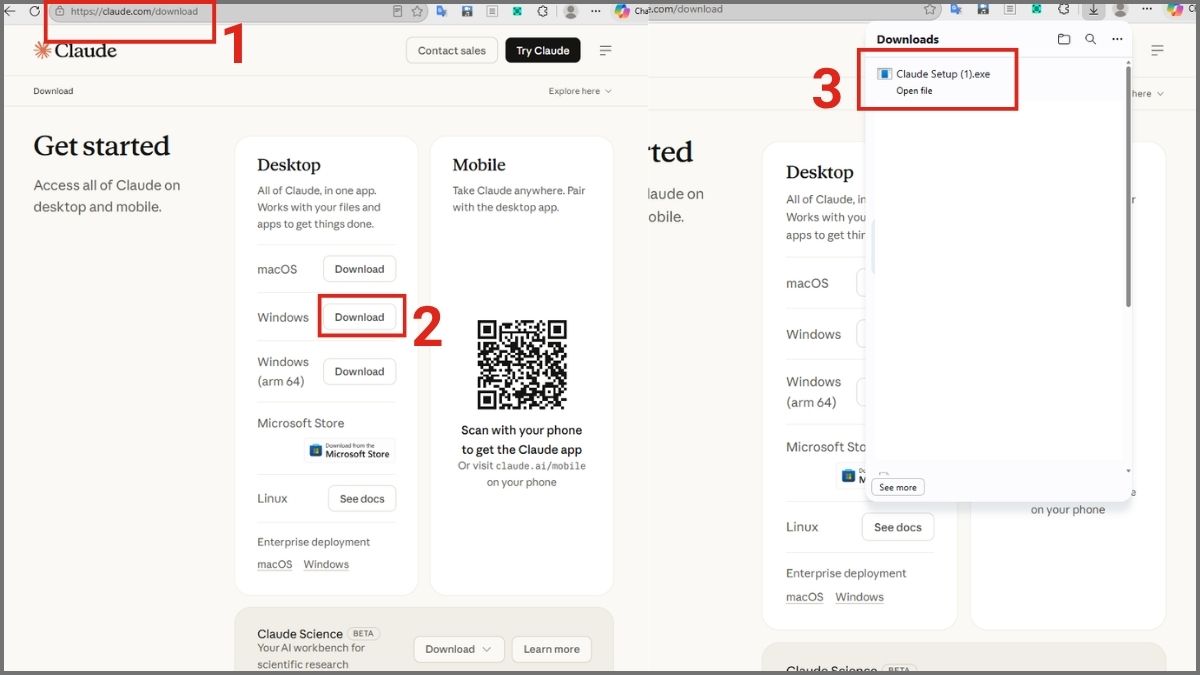View site info via left browser's padlock icon
Image resolution: width=1200 pixels, height=675 pixels.
click(x=59, y=11)
